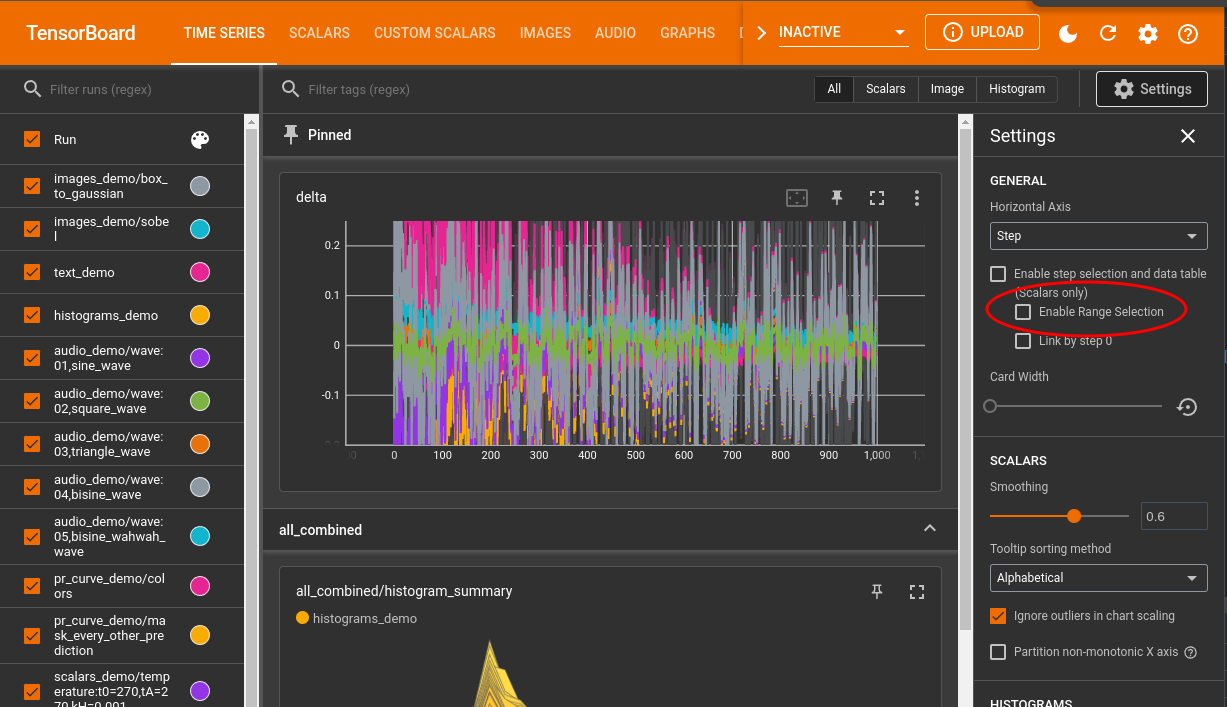
Task: Reset the Card Width slider to default
Action: [x=1187, y=406]
